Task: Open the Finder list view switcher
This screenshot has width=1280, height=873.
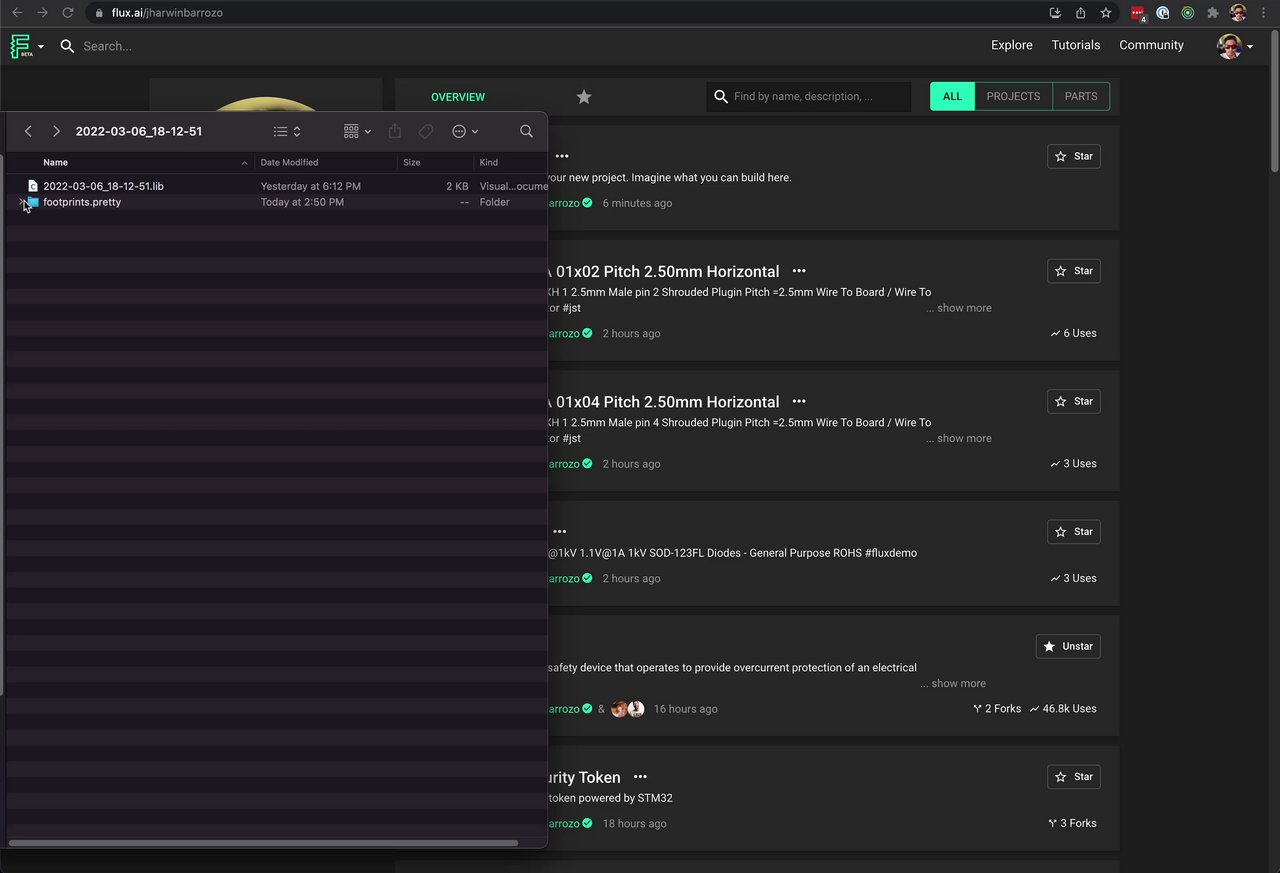Action: [x=287, y=131]
